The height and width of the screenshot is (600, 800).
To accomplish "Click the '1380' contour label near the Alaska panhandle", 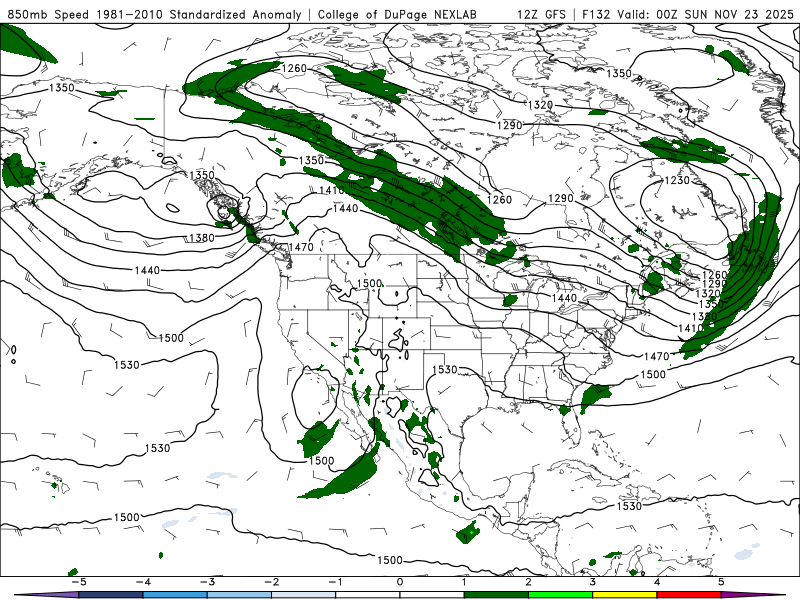I will (x=202, y=238).
